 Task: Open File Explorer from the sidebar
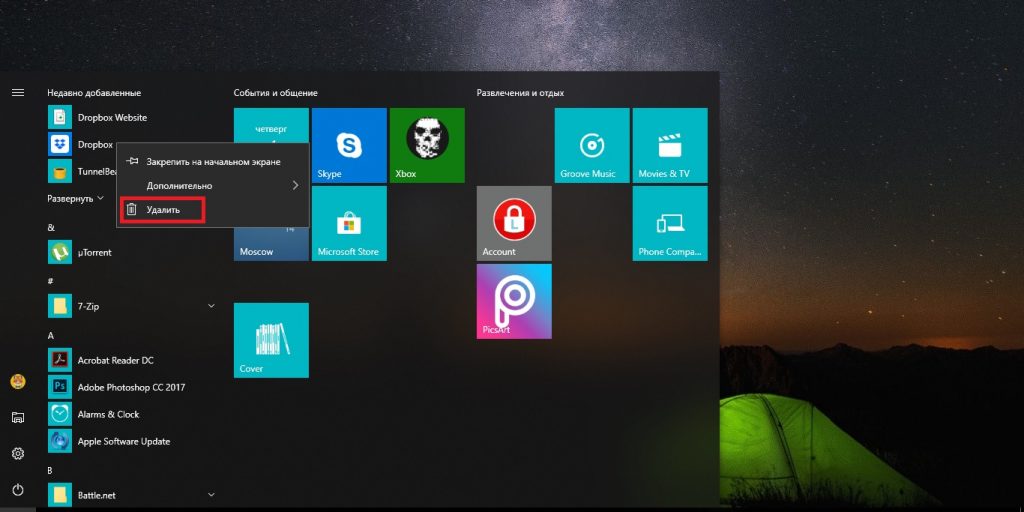point(18,417)
